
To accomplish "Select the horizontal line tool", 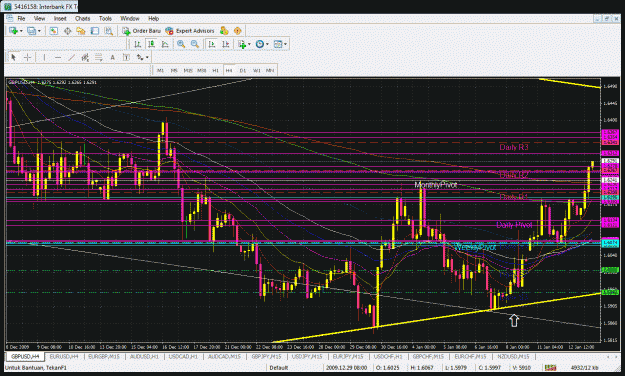I will pyautogui.click(x=58, y=57).
